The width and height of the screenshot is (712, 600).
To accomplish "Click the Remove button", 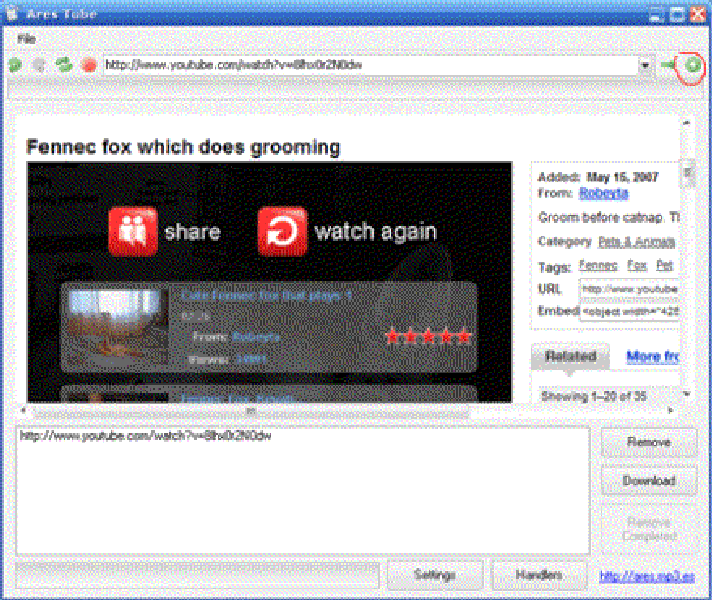I will coord(648,442).
